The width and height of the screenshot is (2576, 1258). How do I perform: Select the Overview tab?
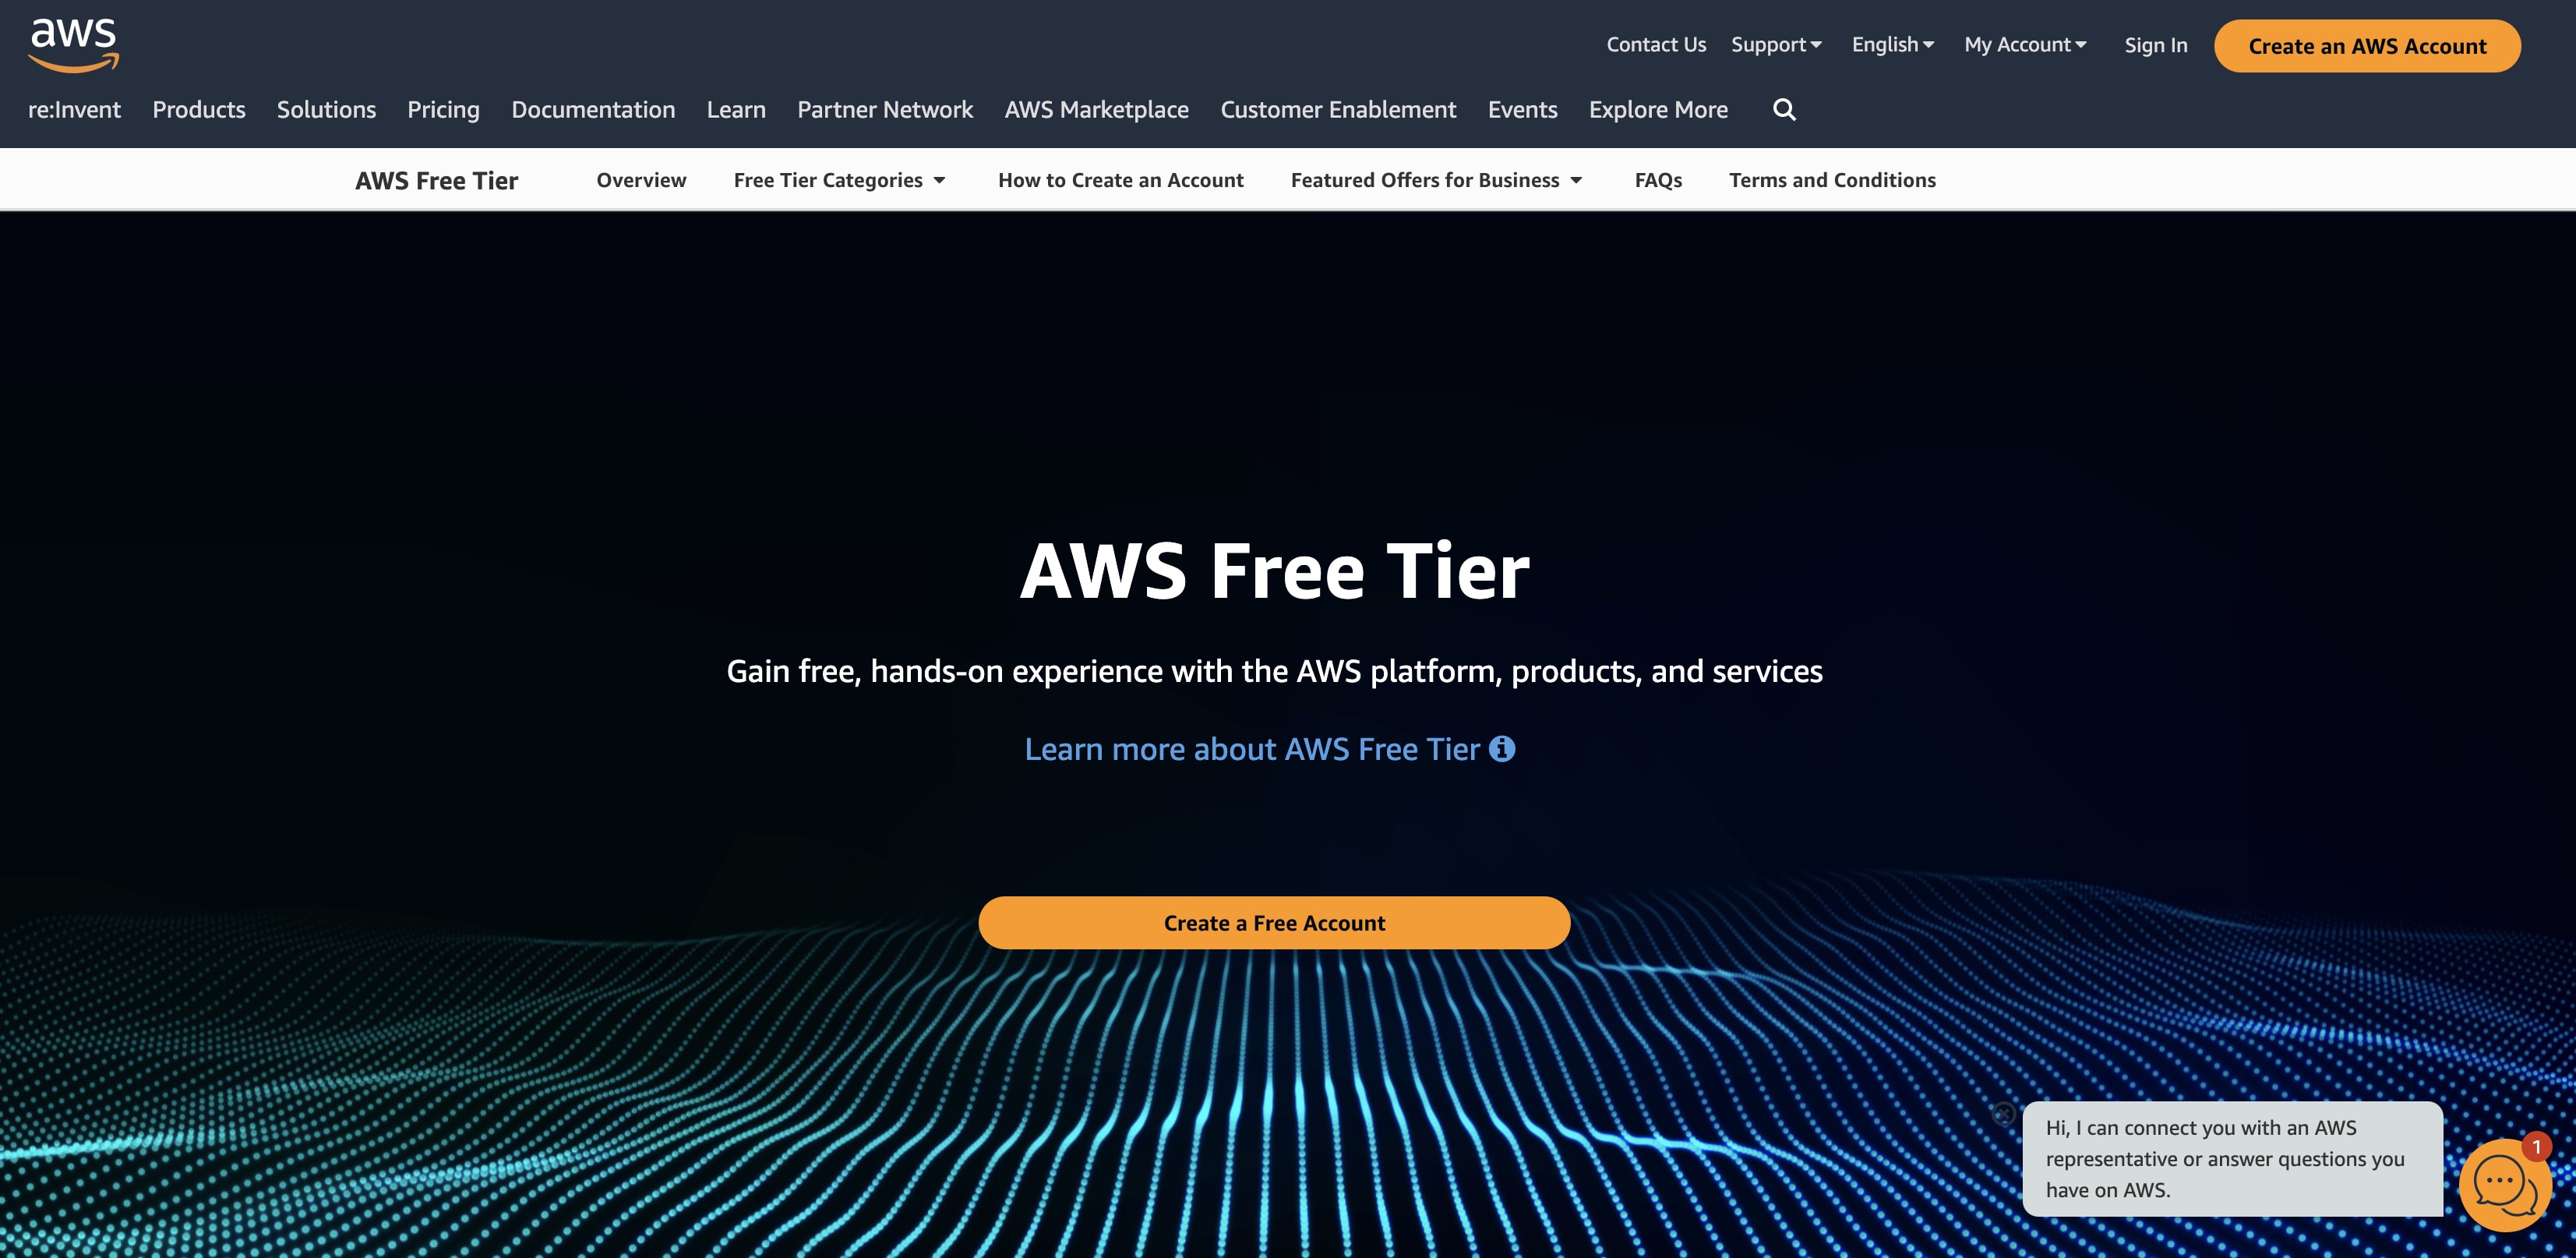click(640, 179)
